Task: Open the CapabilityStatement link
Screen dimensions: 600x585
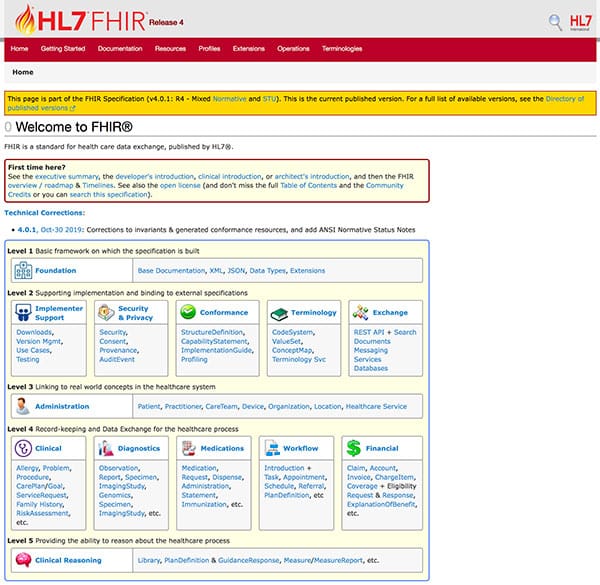Action: pos(214,341)
